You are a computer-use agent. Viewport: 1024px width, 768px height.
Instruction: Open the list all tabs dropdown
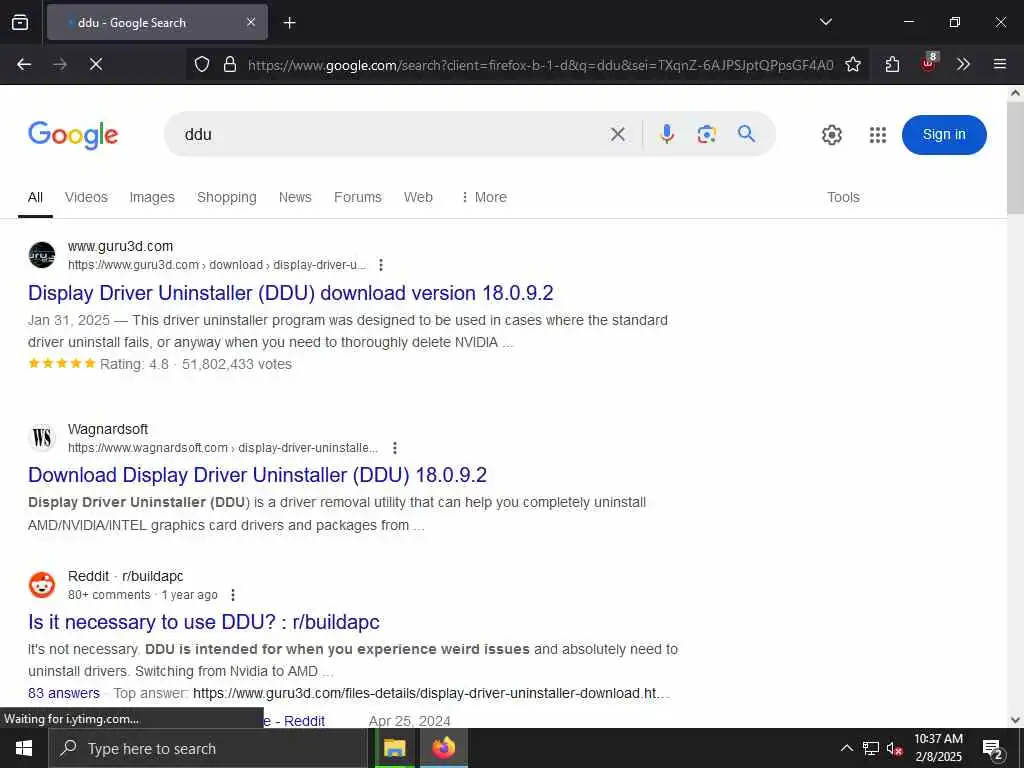pyautogui.click(x=825, y=22)
